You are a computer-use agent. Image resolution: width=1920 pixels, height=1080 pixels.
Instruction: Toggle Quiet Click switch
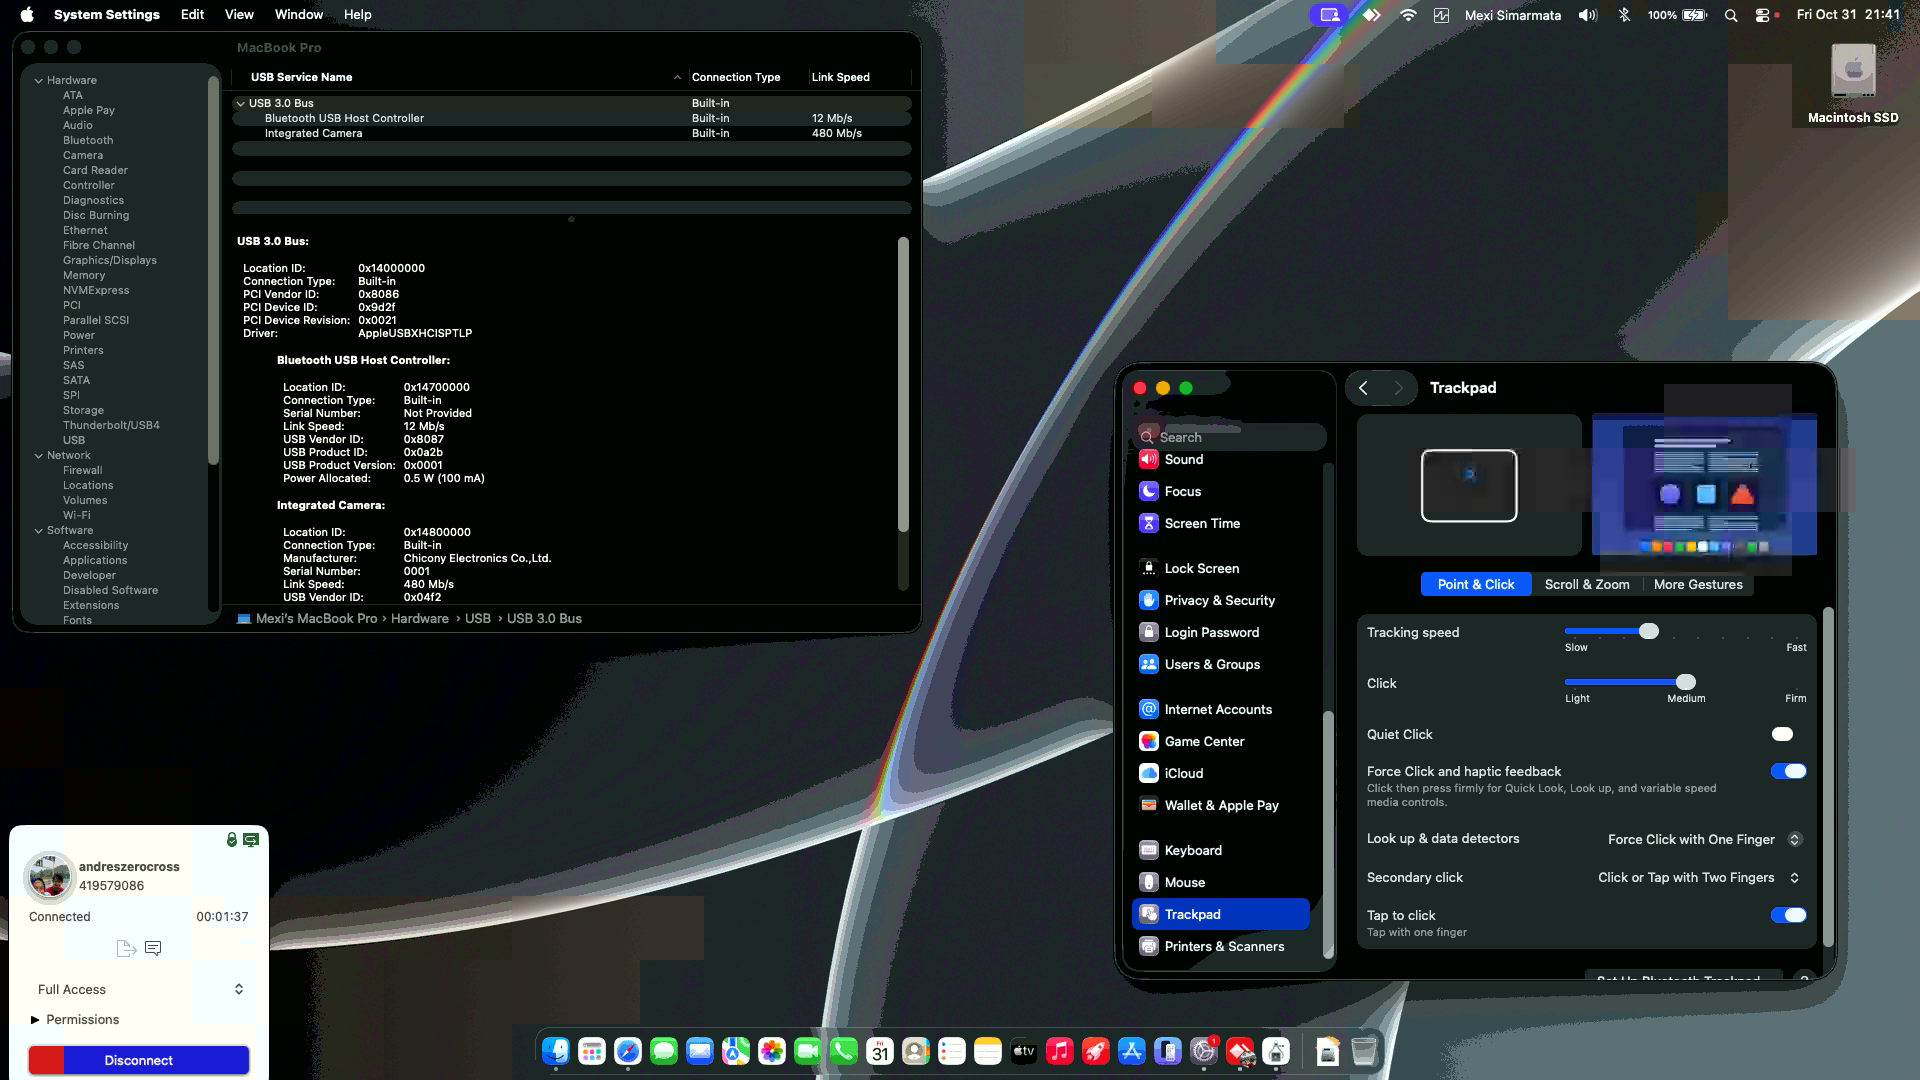pos(1788,734)
